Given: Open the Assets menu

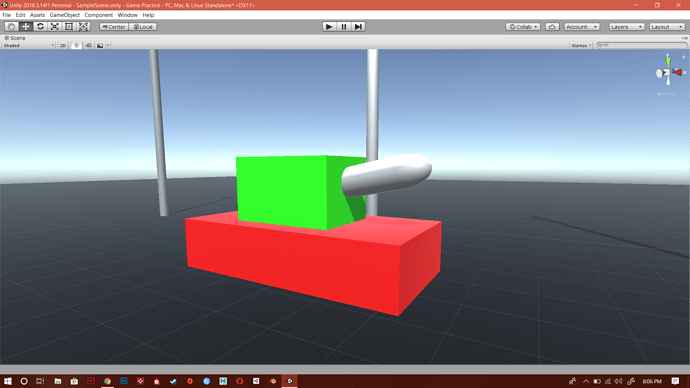Looking at the screenshot, I should tap(37, 15).
